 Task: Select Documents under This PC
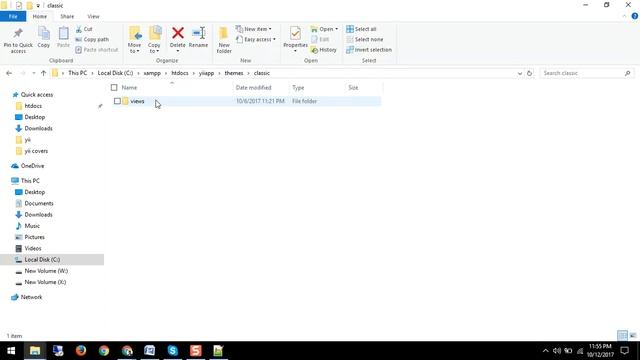39,203
